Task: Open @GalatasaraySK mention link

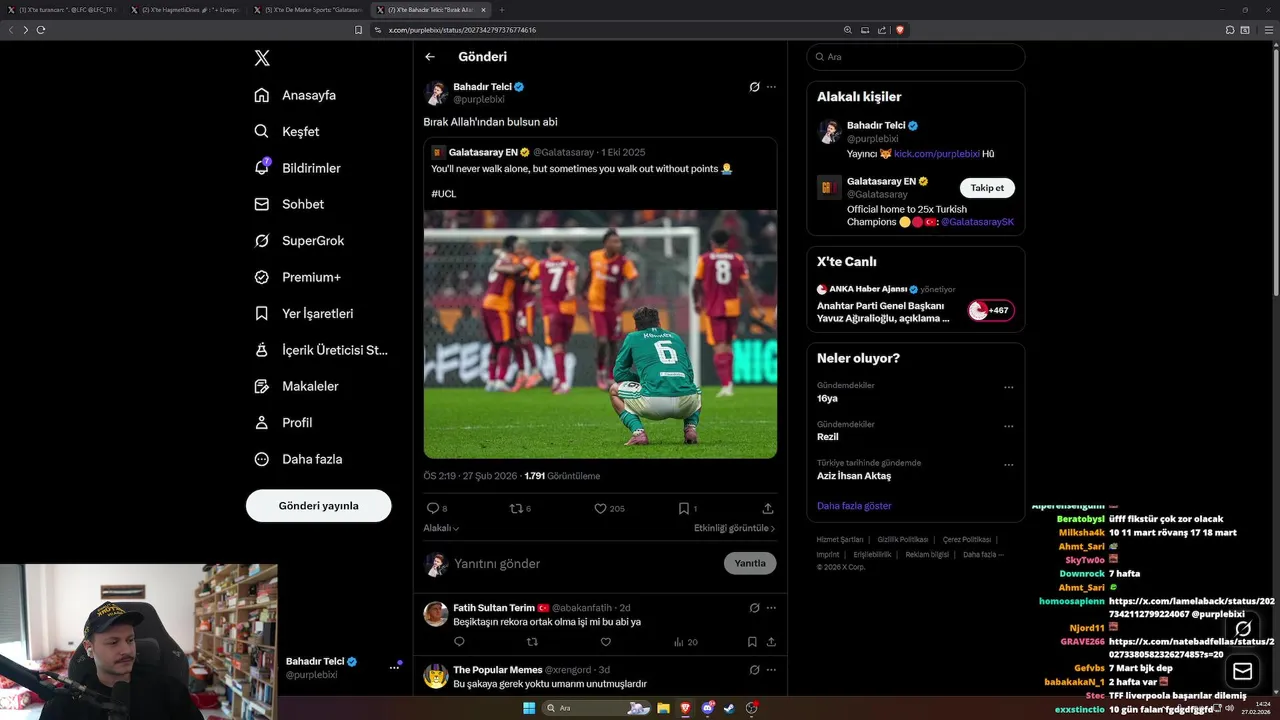Action: 977,222
